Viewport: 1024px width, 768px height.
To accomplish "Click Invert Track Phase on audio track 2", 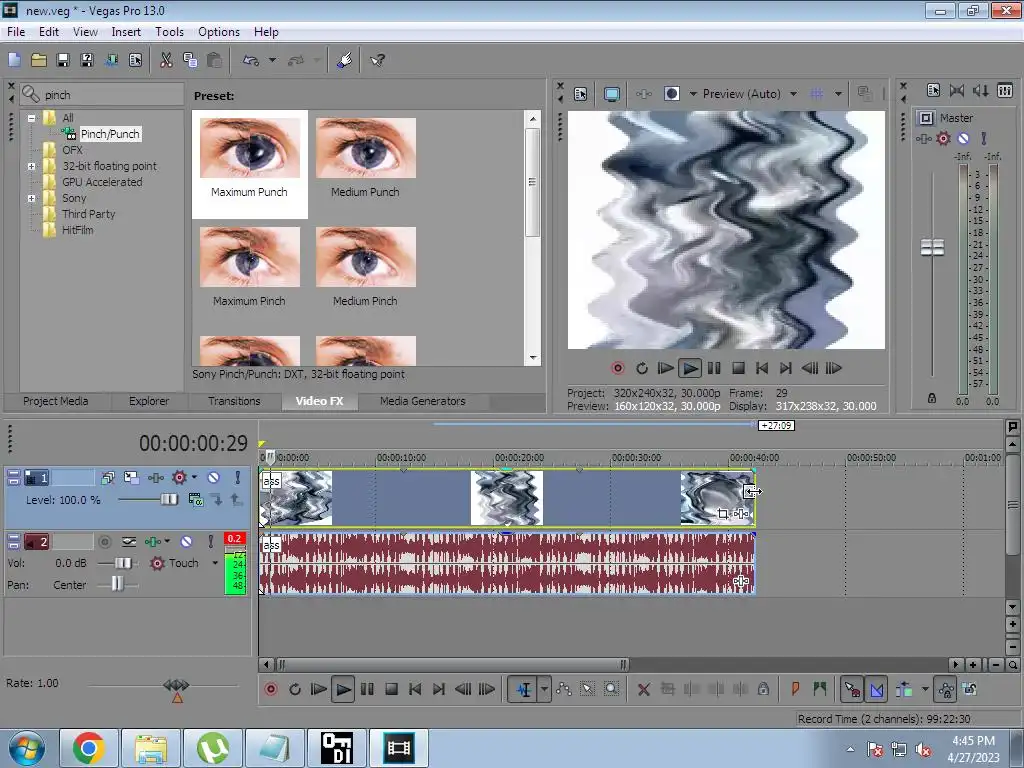I will [129, 541].
